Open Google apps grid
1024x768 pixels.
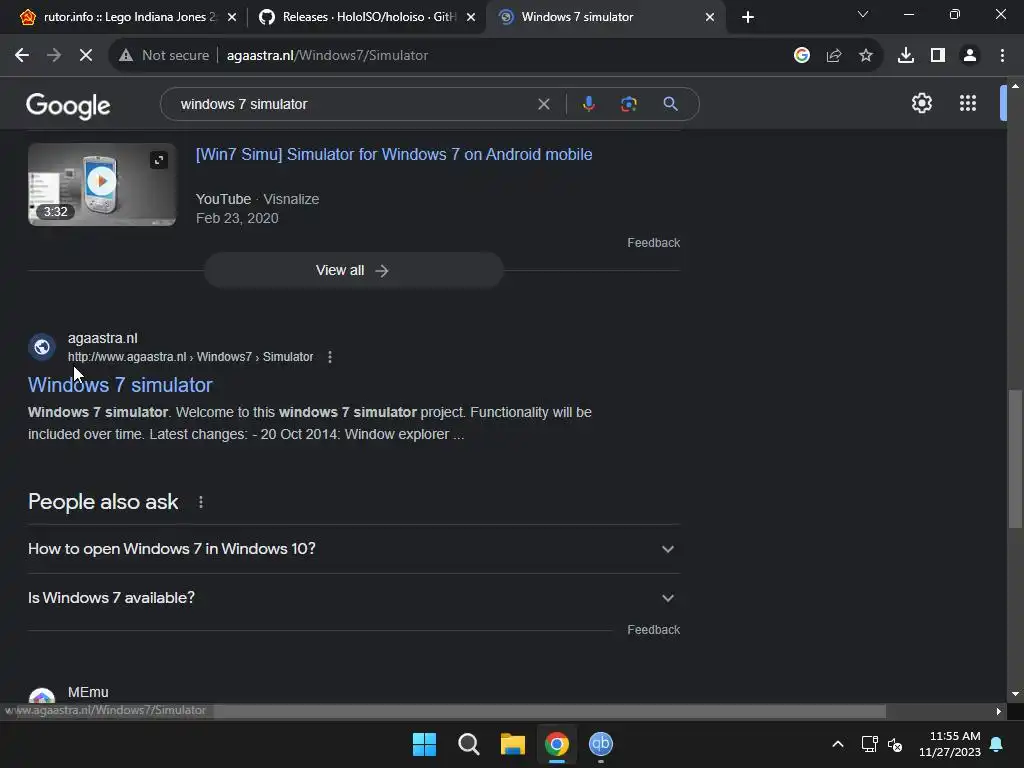967,103
